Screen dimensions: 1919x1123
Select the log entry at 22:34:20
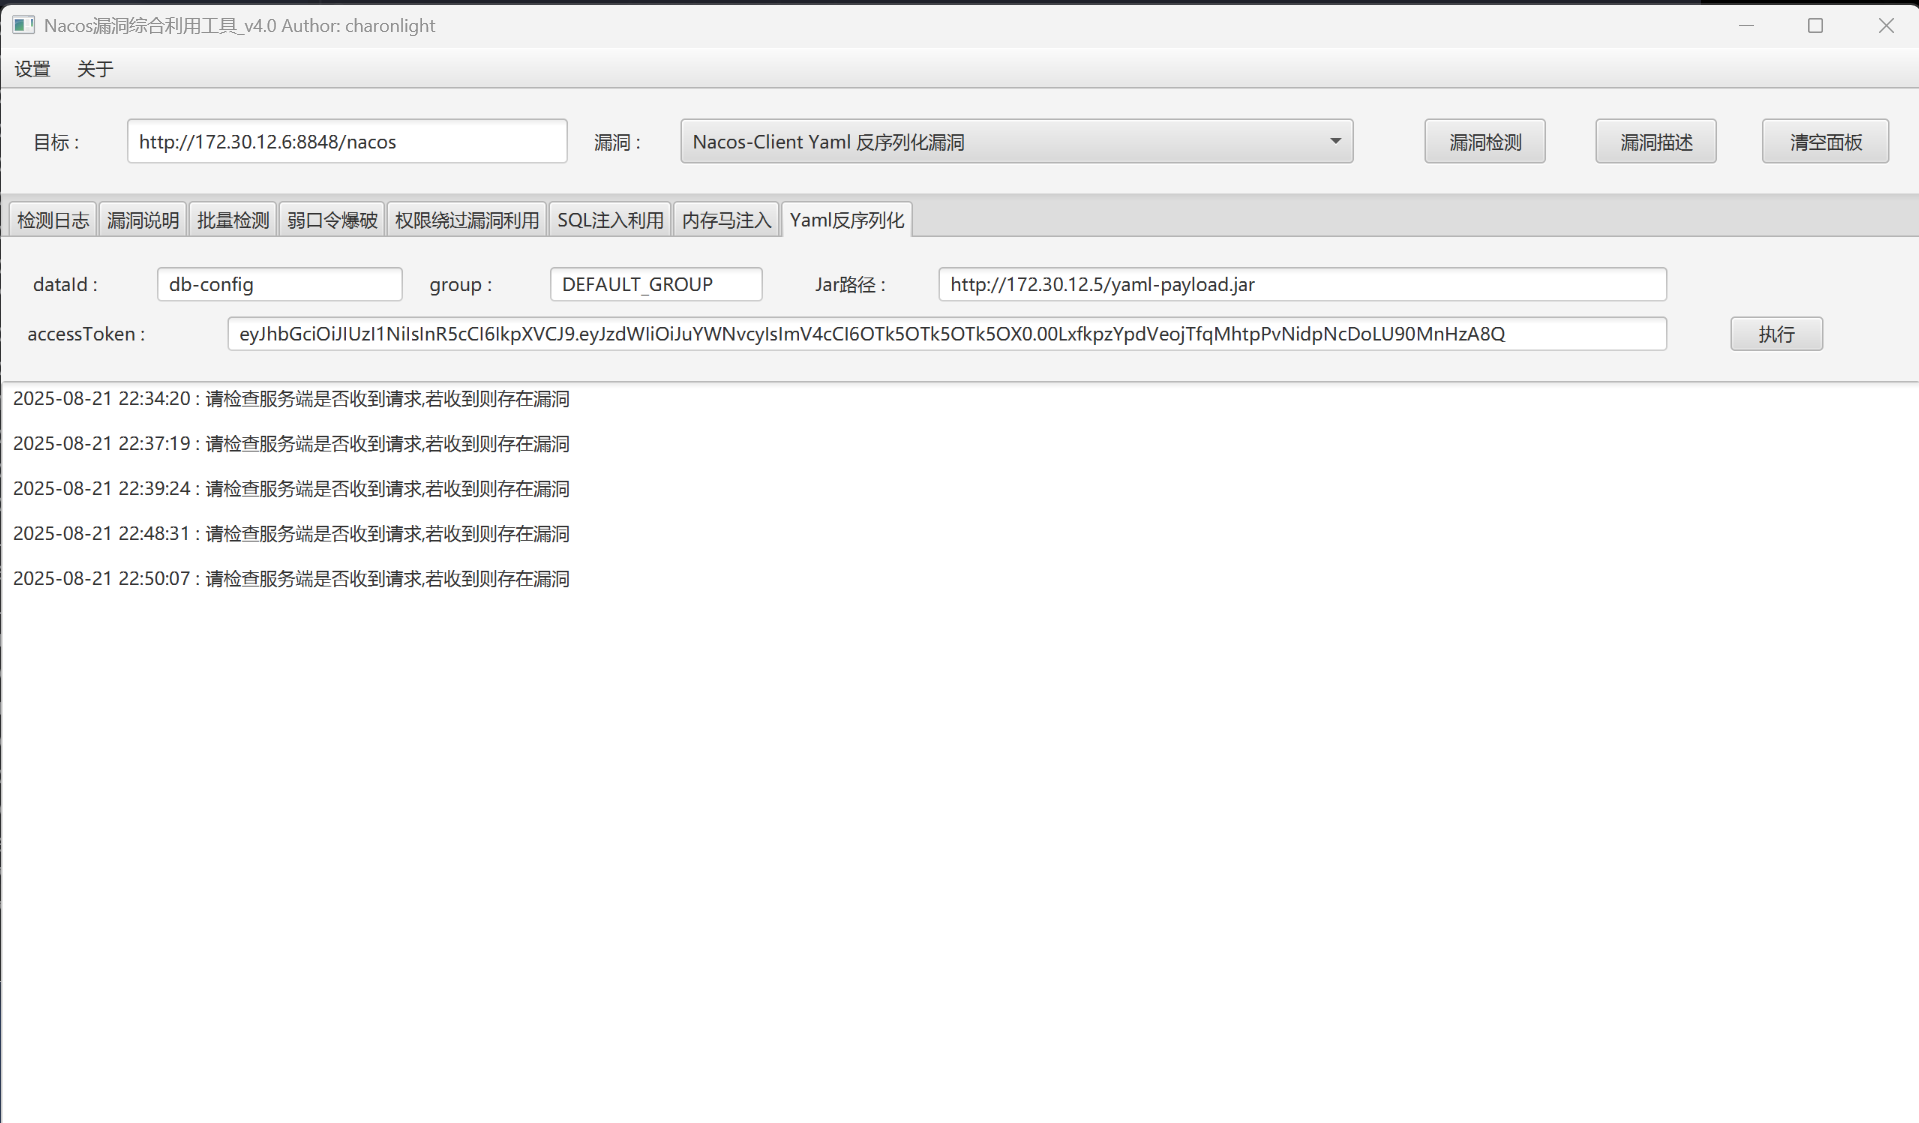291,399
